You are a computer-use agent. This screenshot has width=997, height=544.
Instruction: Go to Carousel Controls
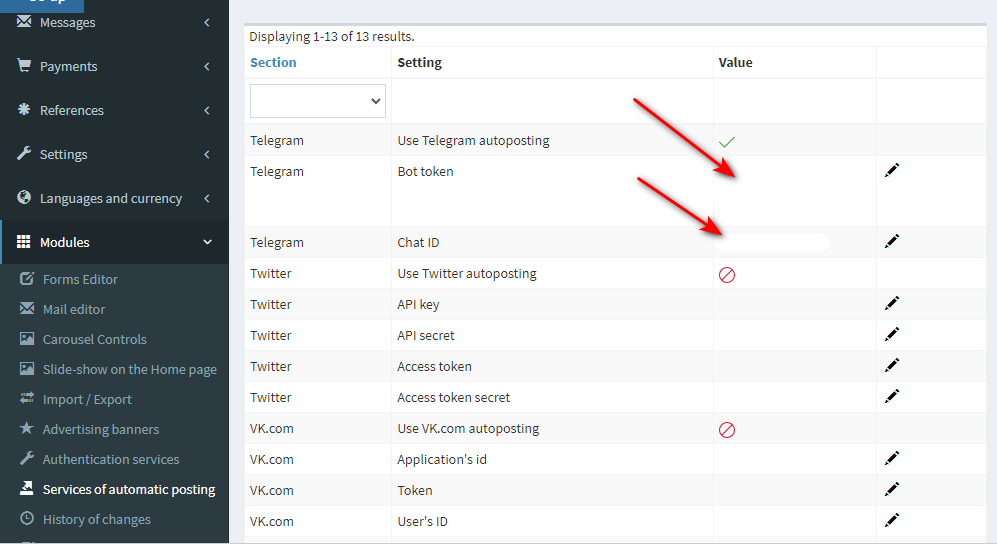[95, 339]
